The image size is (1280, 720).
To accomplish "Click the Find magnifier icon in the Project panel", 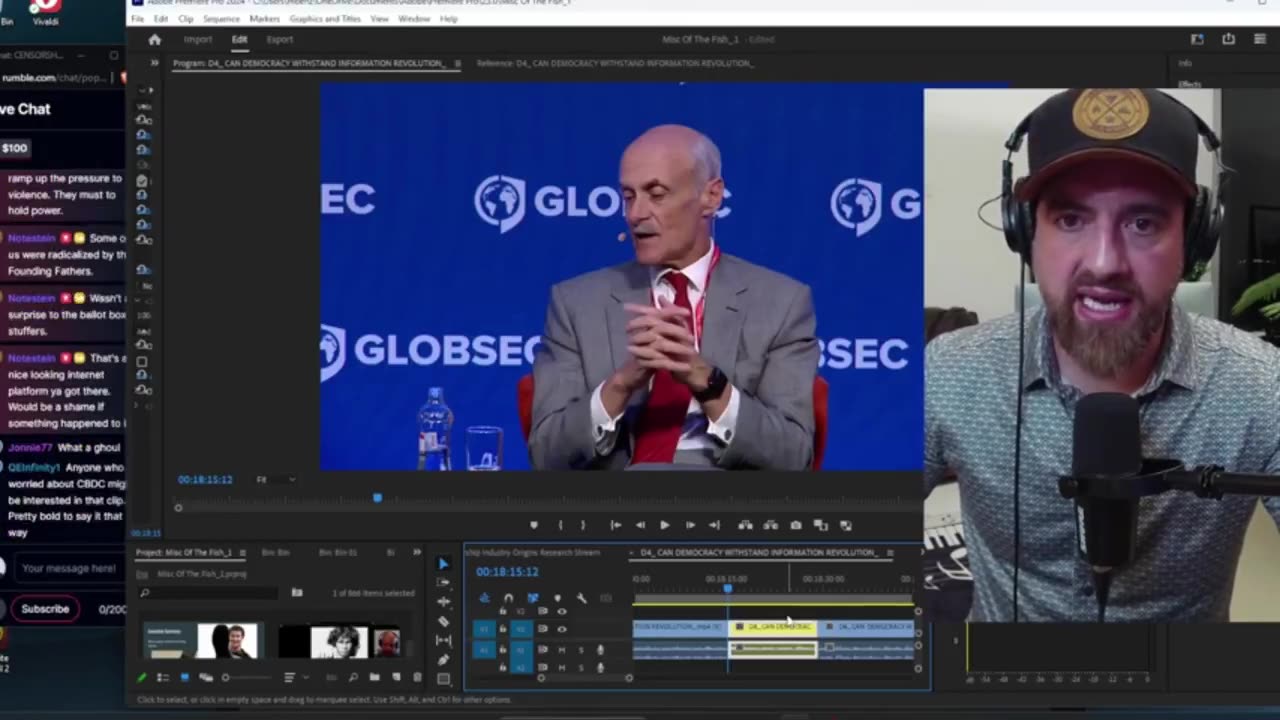I will click(353, 677).
